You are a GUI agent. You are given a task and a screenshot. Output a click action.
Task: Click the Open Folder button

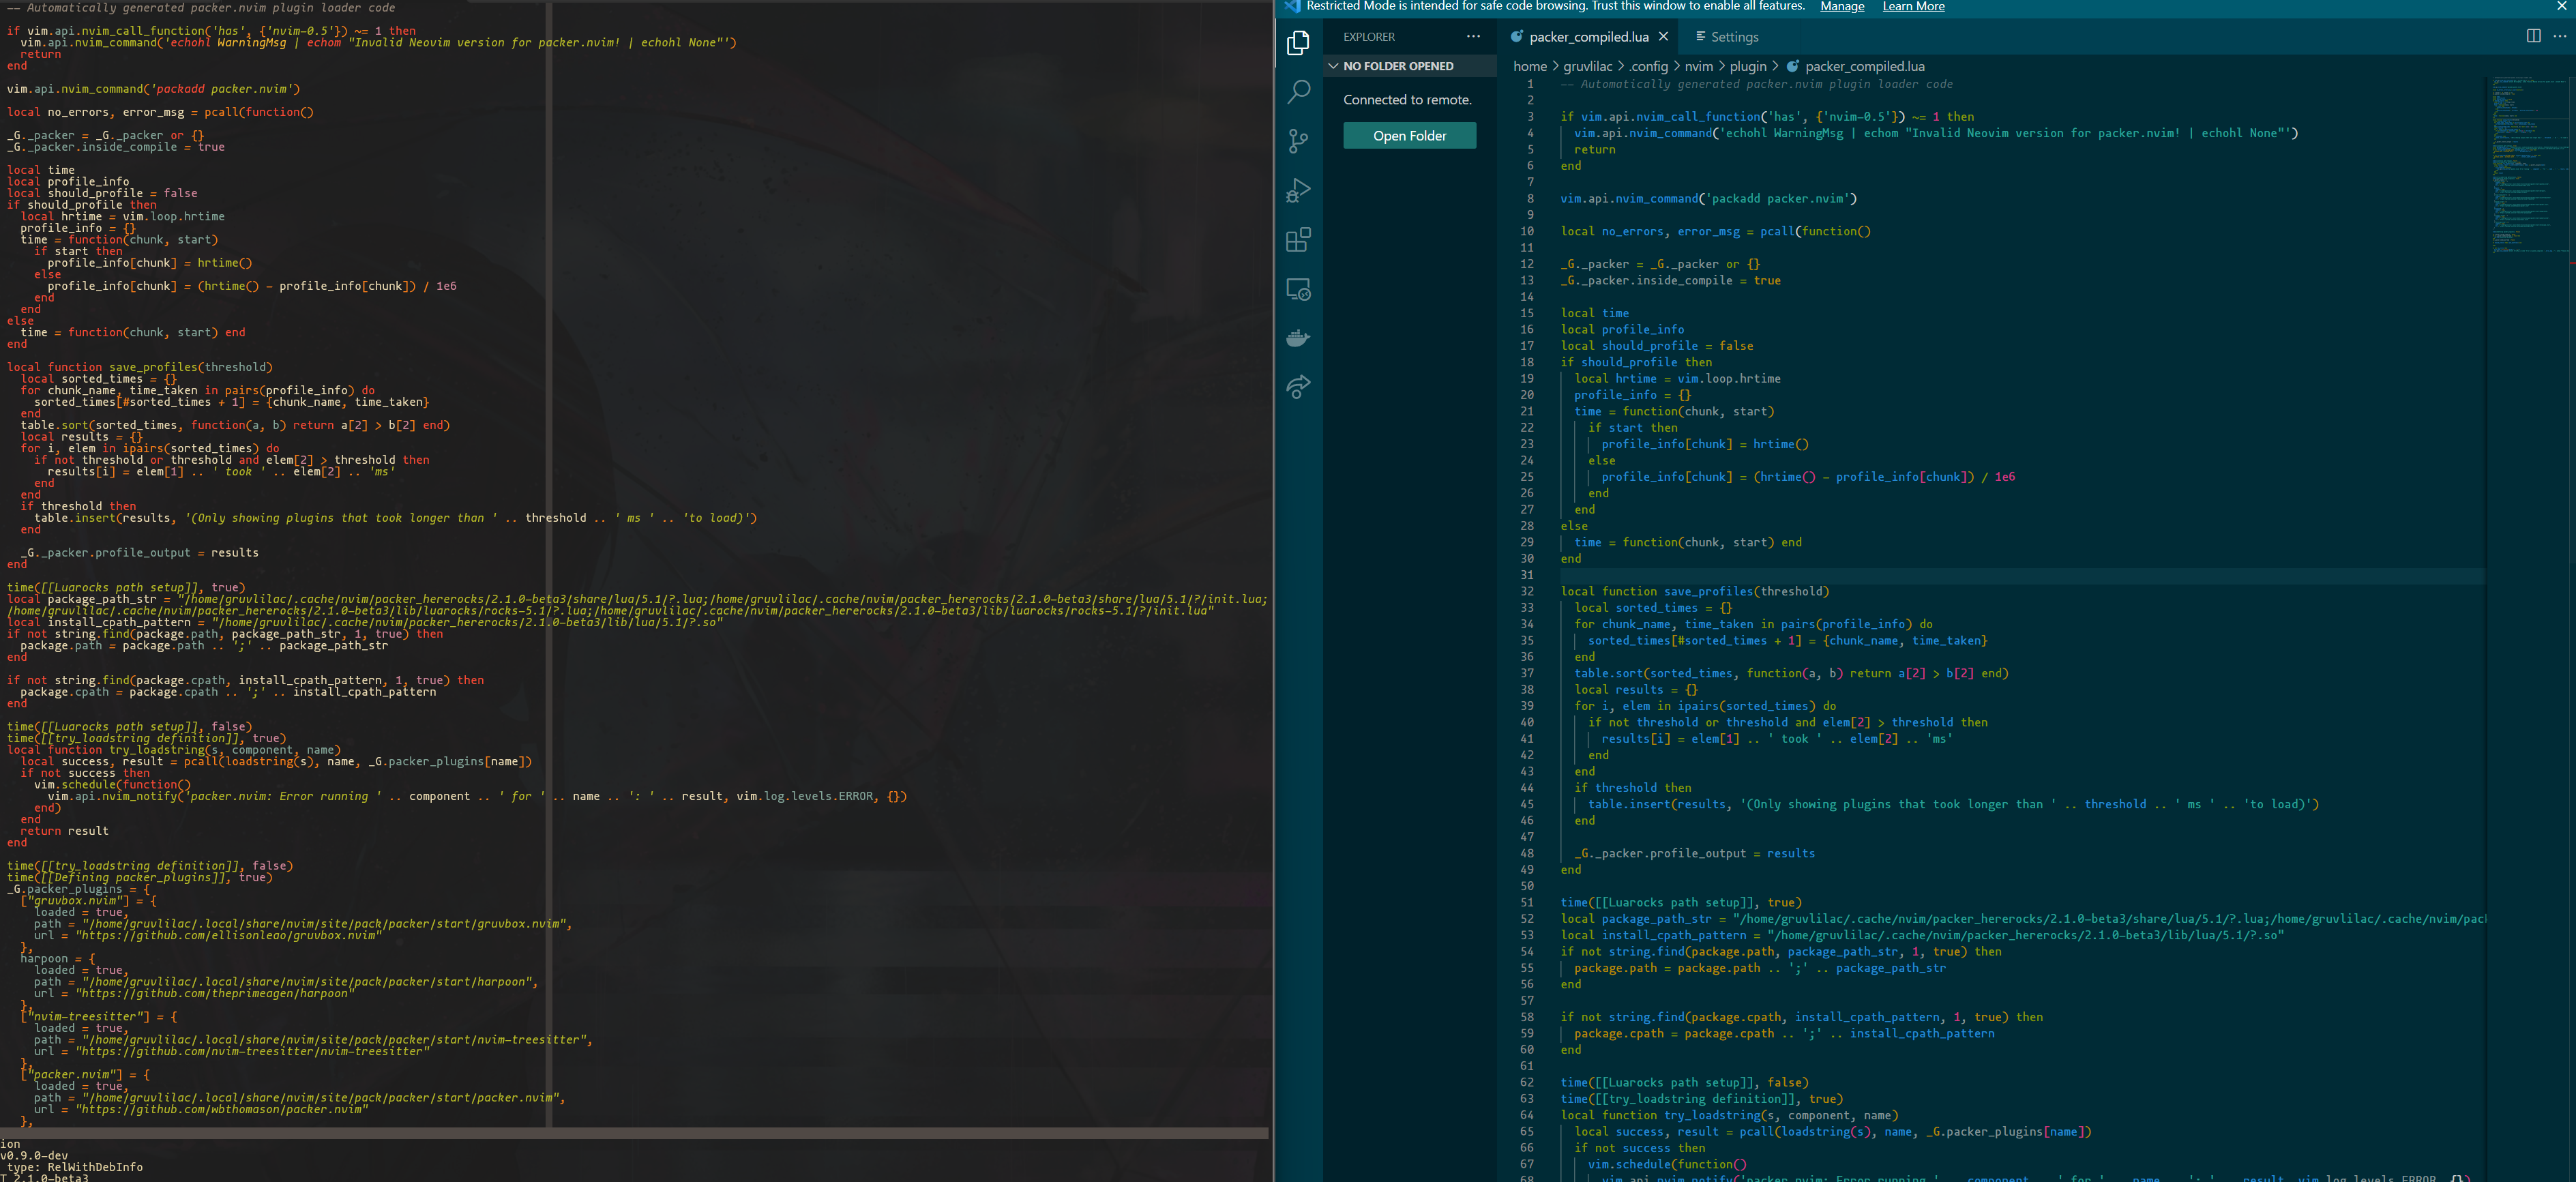[1409, 136]
